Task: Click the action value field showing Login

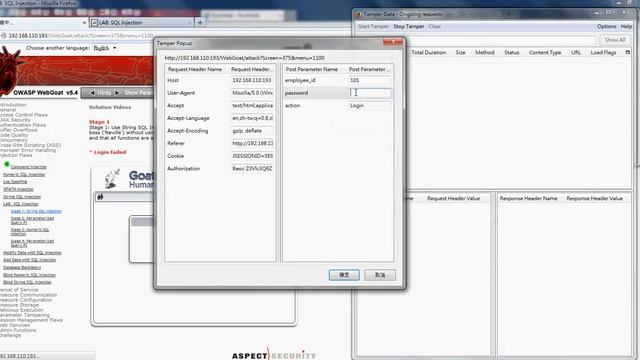Action: (370, 106)
